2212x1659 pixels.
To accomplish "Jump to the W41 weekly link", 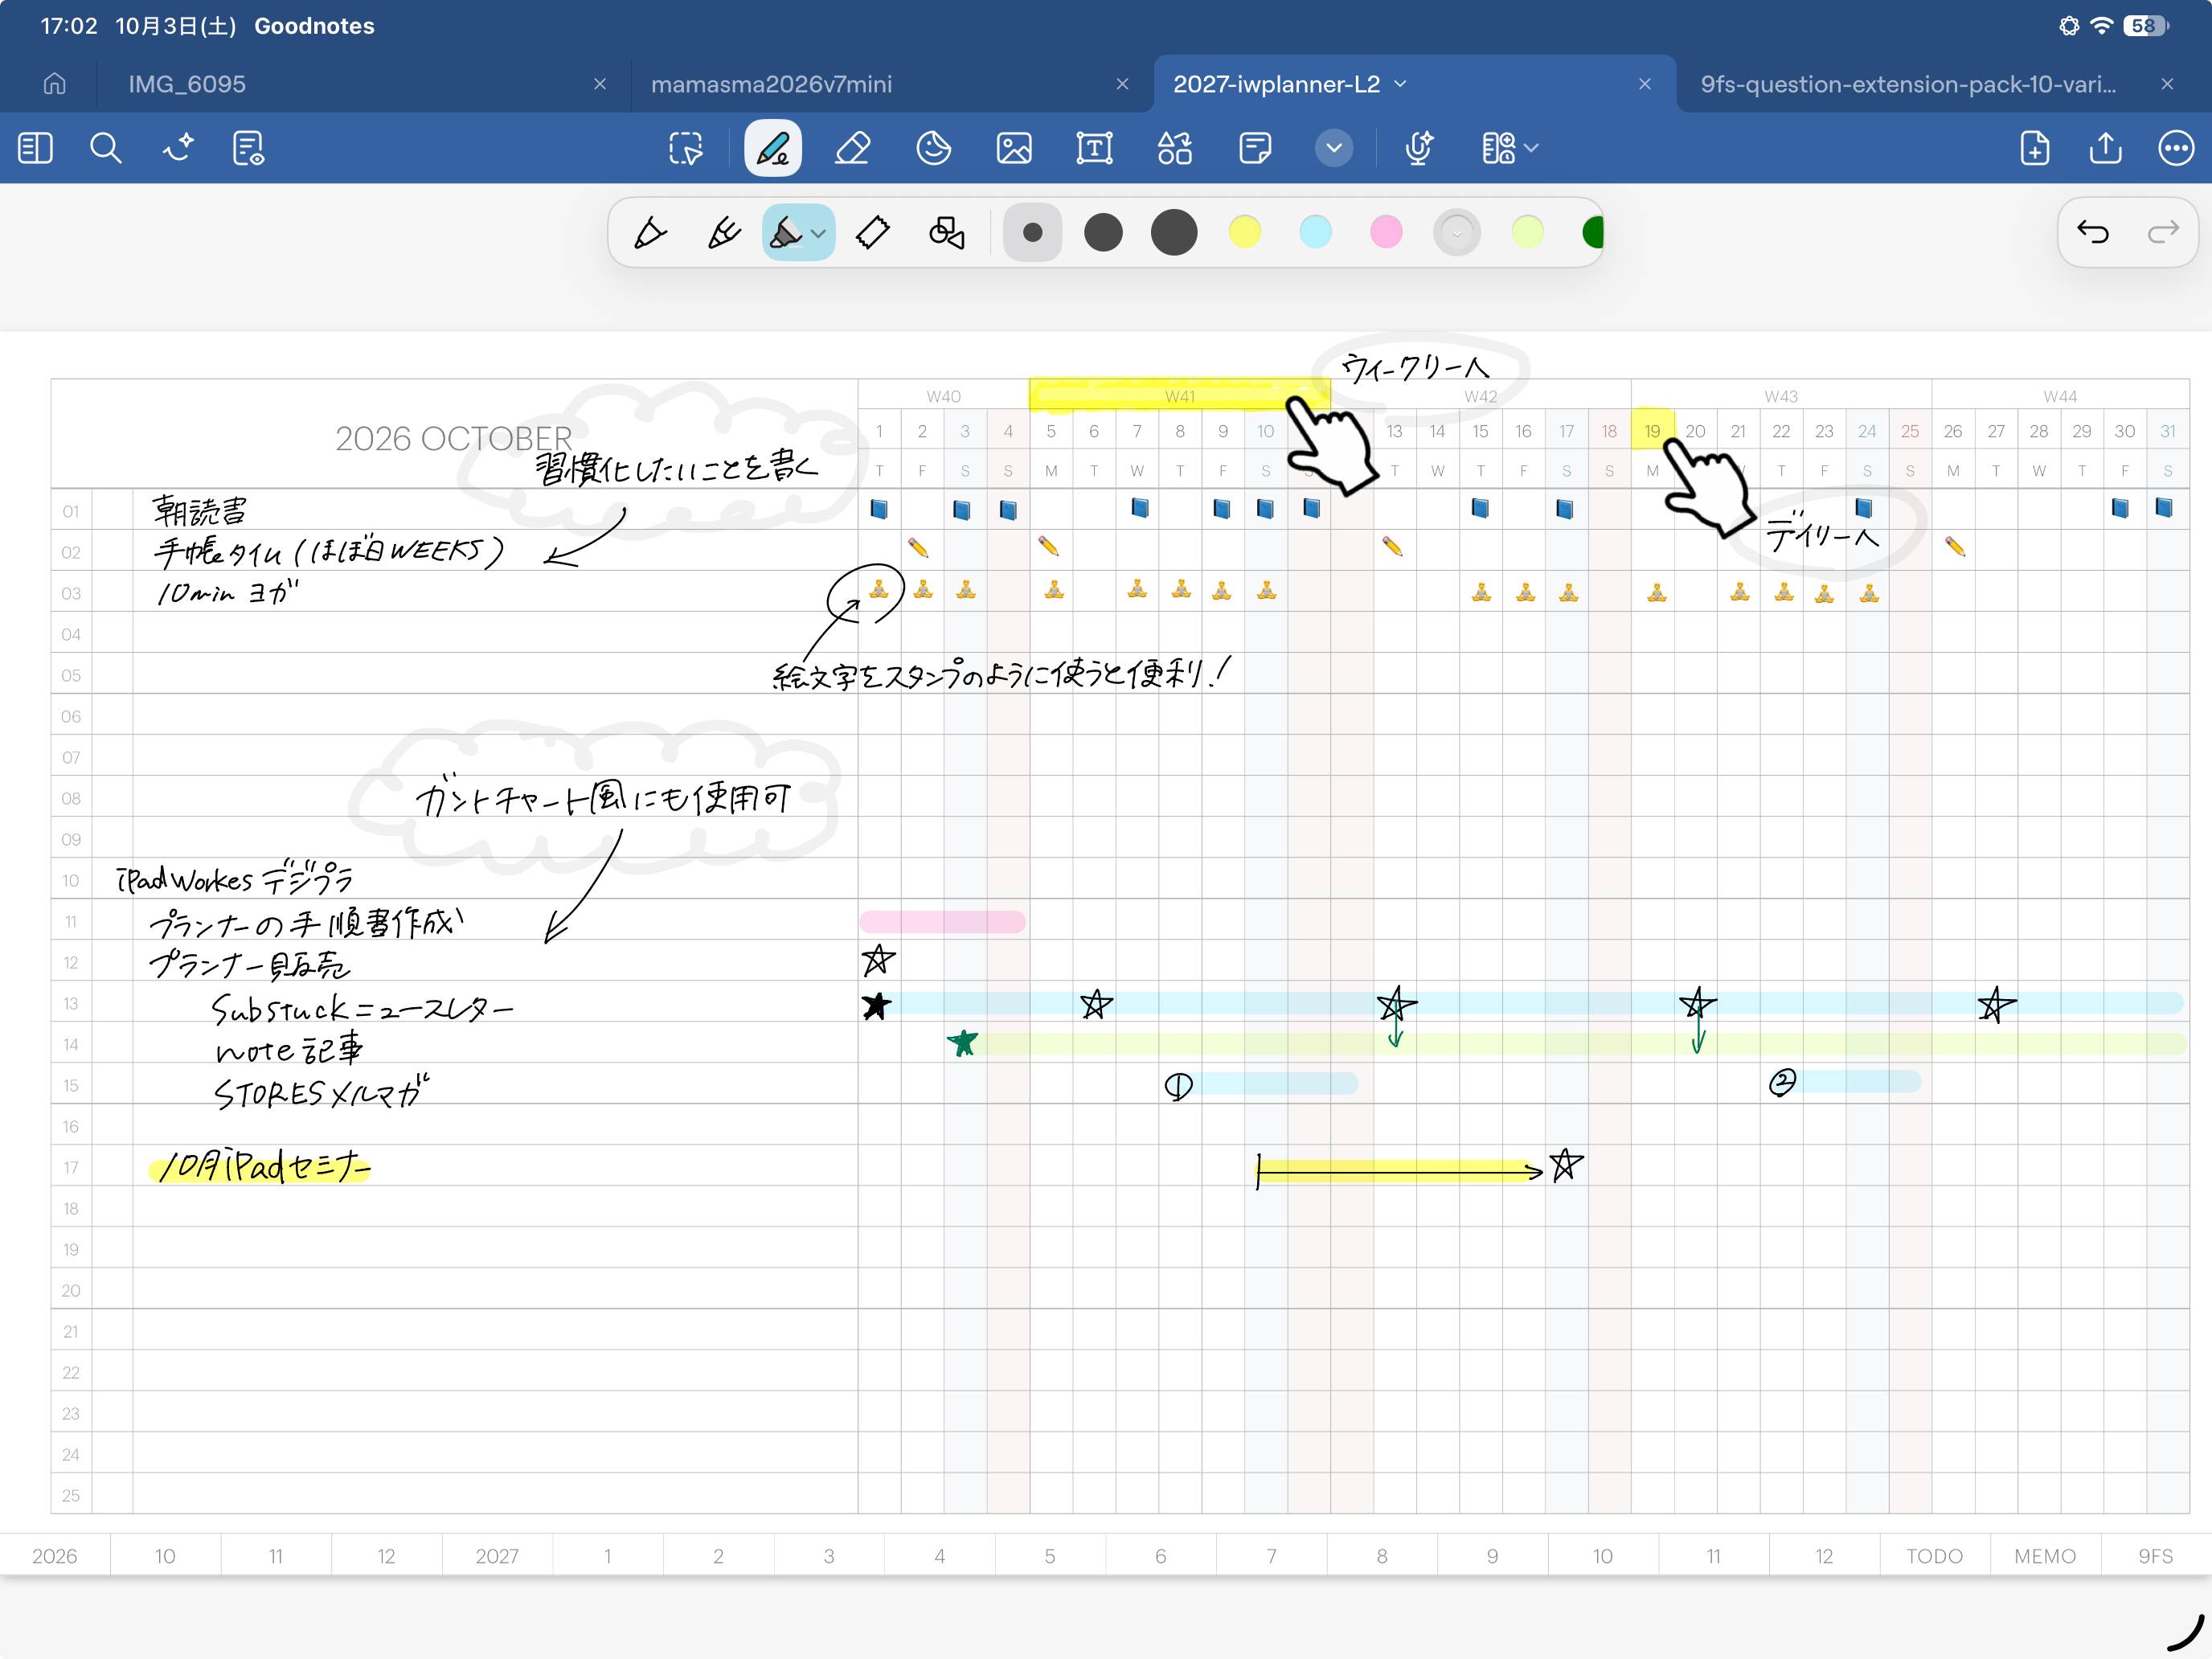I will point(1180,397).
